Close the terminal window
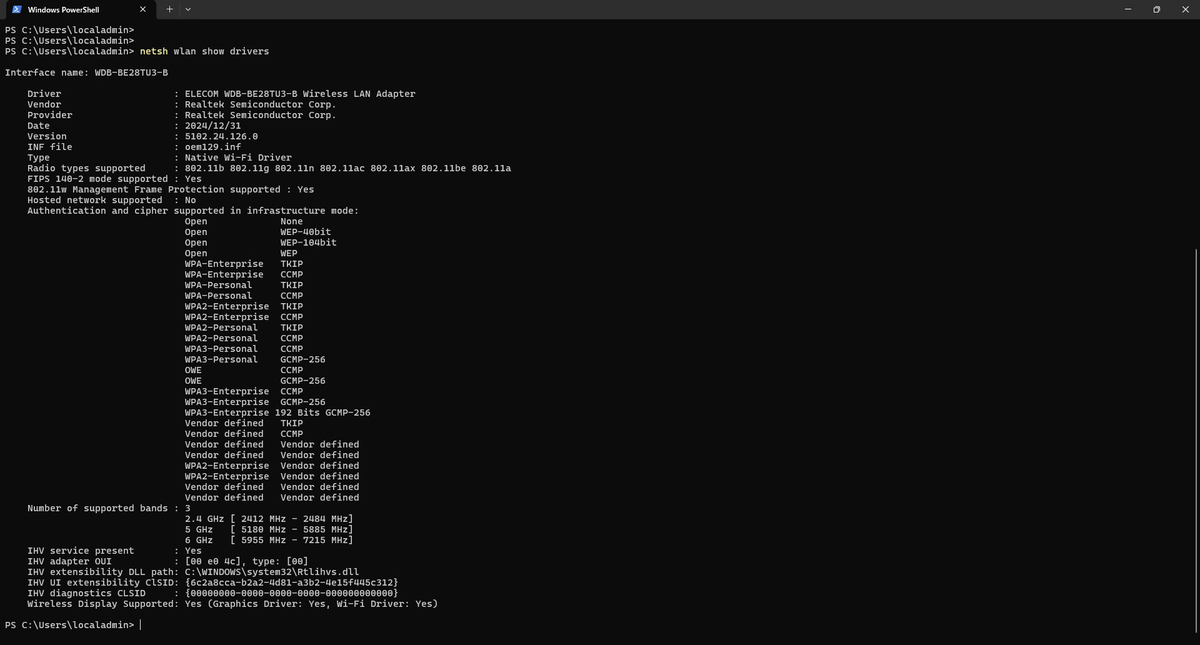The width and height of the screenshot is (1200, 645). (1185, 9)
